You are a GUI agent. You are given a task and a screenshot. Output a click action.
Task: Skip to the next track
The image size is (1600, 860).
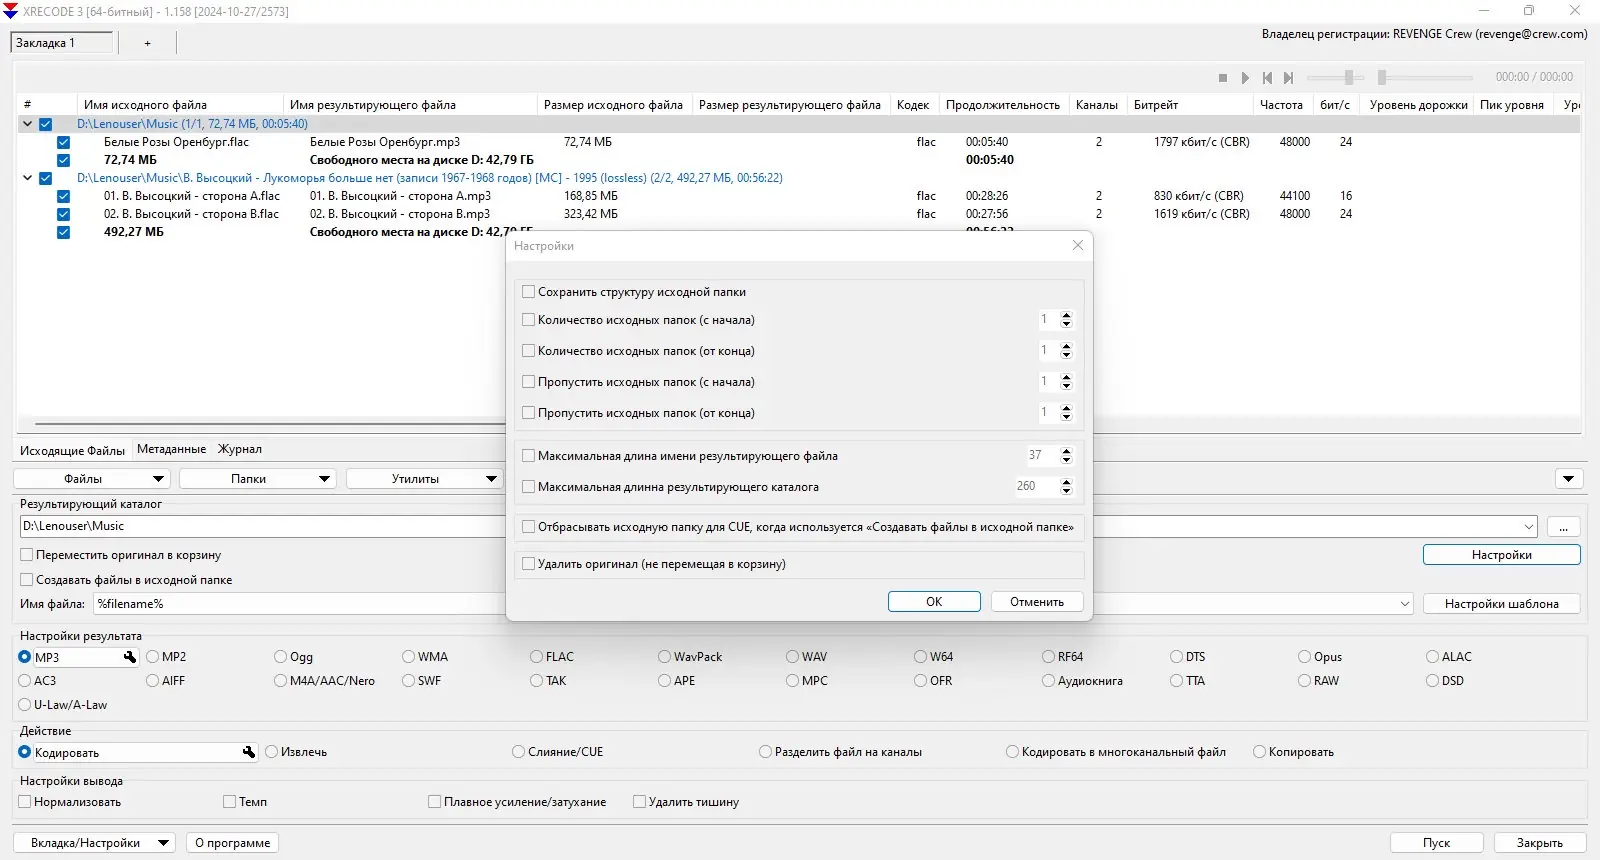pyautogui.click(x=1289, y=78)
